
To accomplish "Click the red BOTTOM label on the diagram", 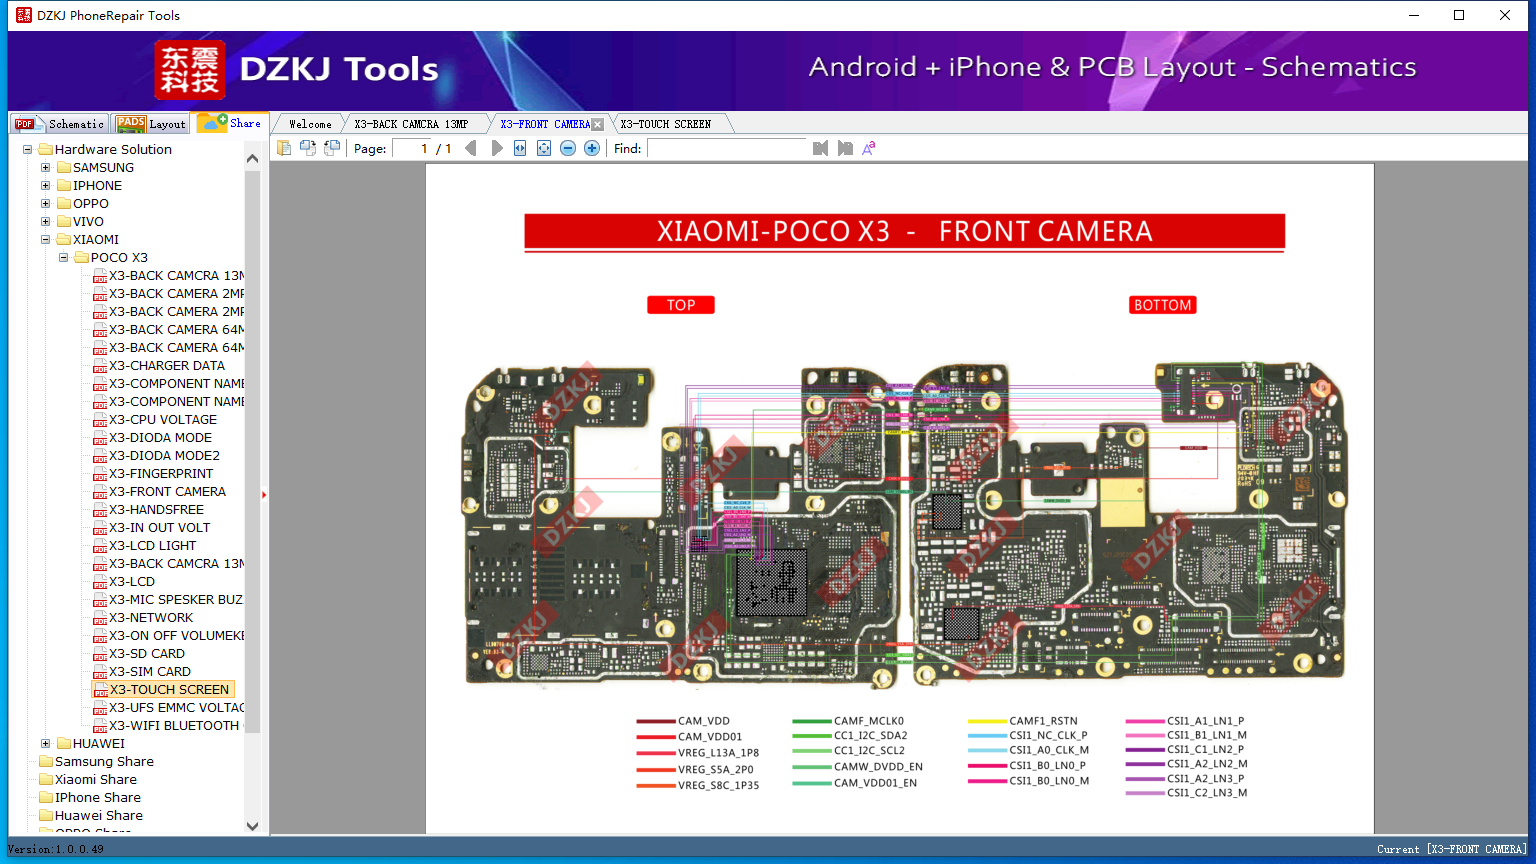I will coord(1163,305).
